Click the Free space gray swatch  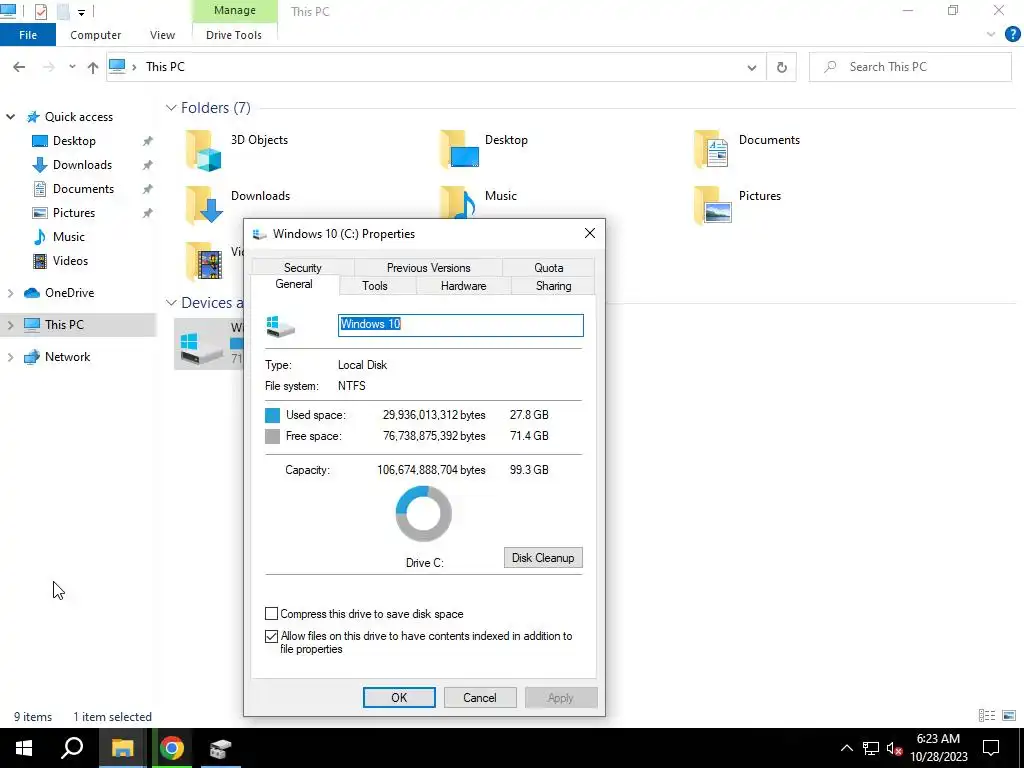click(x=272, y=436)
